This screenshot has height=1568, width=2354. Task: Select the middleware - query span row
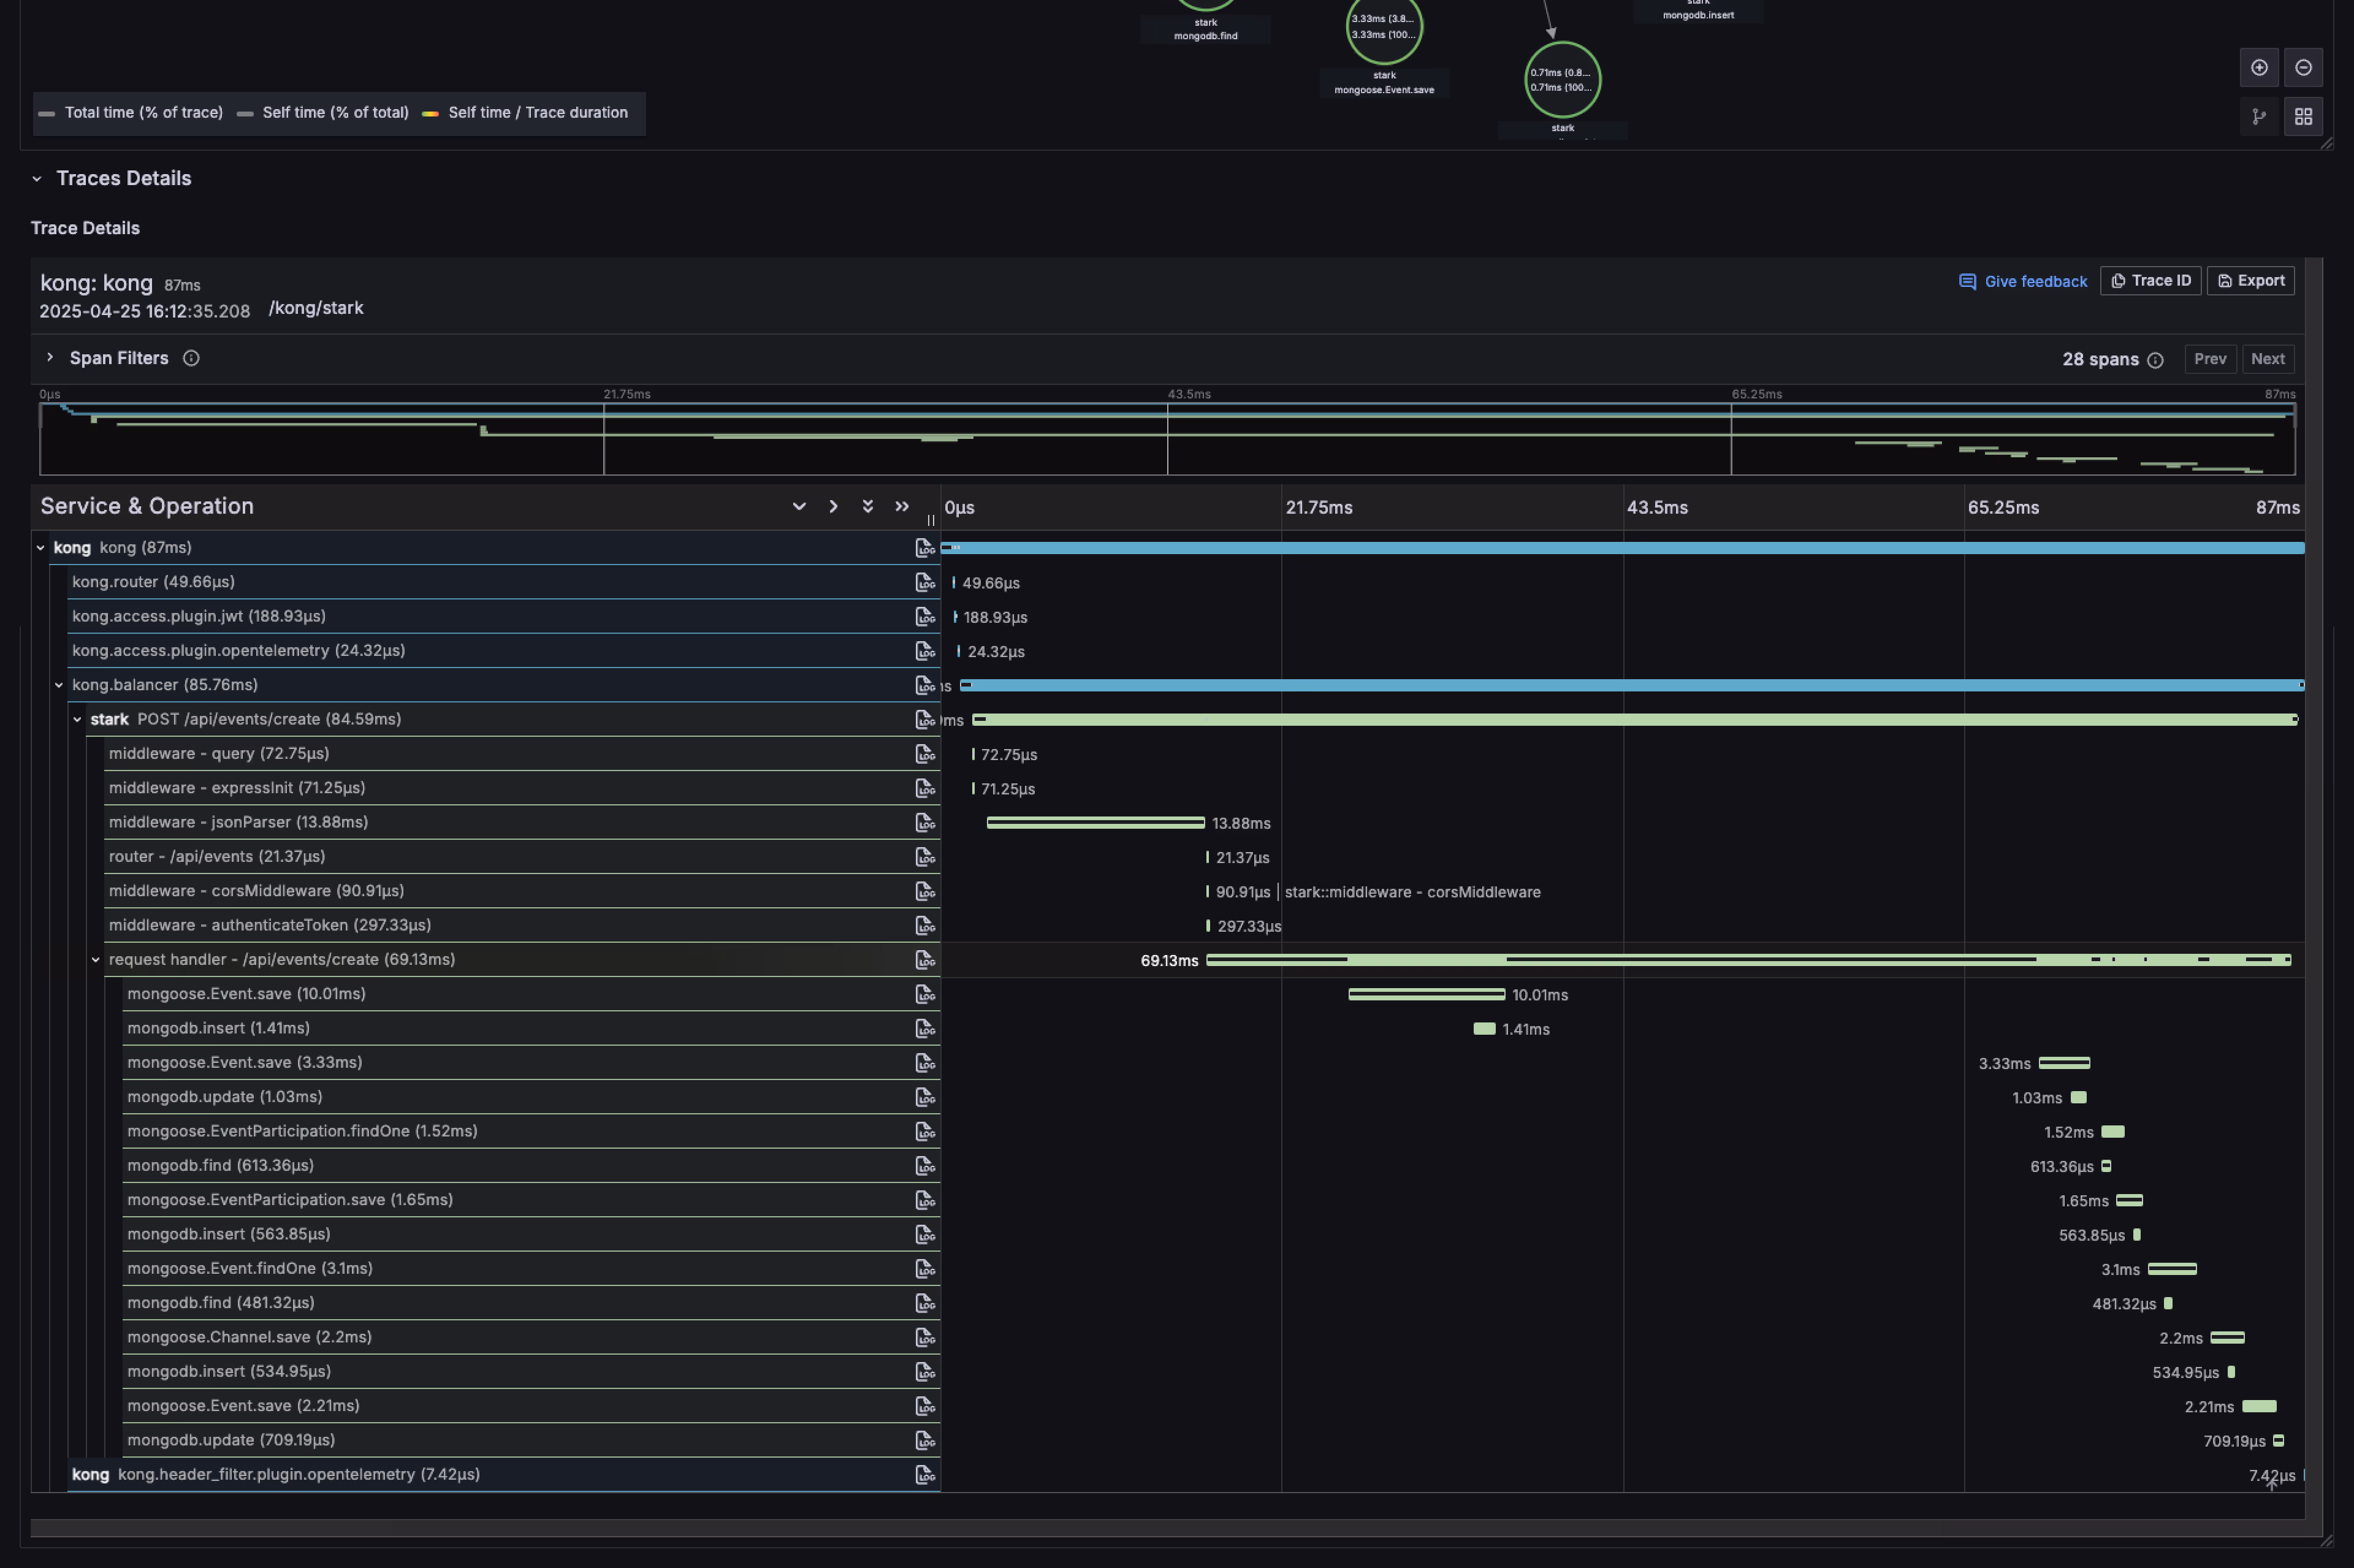coord(522,754)
